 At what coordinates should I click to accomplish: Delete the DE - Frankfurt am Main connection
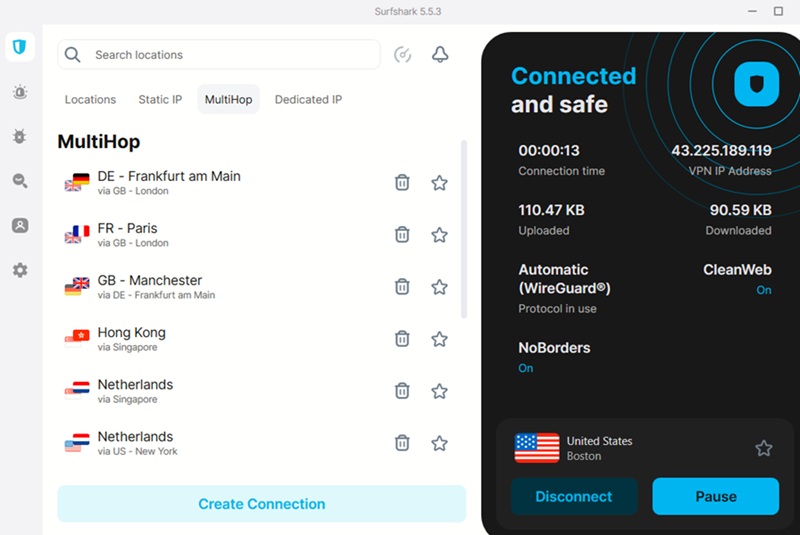(x=402, y=182)
